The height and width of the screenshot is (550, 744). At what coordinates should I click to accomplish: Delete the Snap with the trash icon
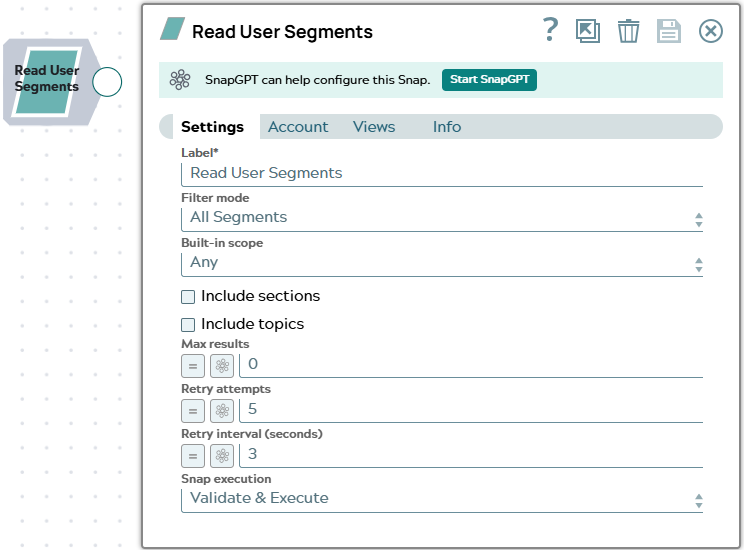click(x=628, y=31)
